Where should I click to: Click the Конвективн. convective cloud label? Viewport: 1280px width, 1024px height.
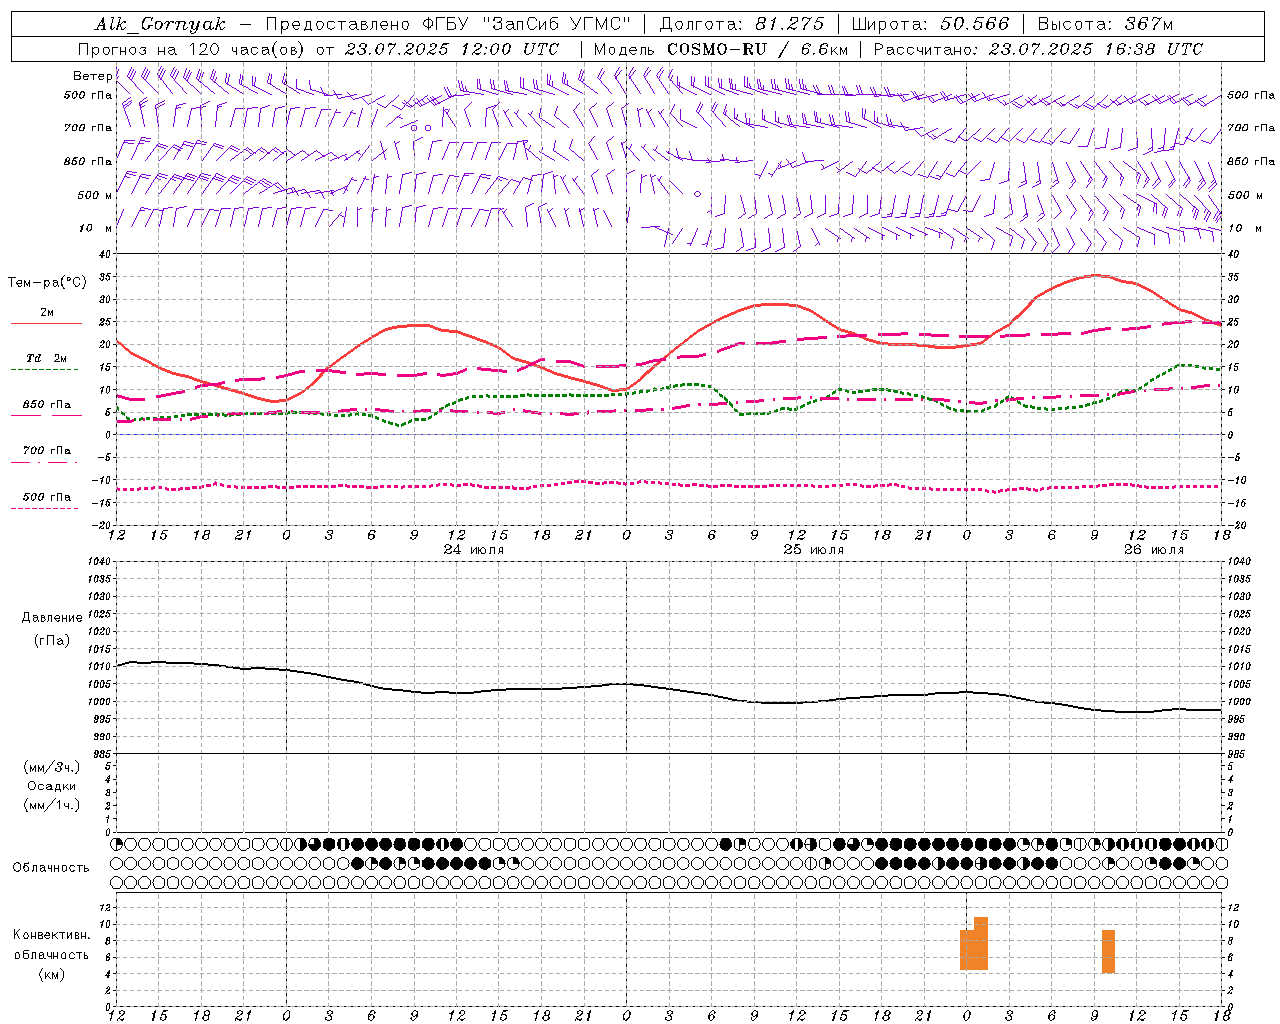tap(52, 935)
